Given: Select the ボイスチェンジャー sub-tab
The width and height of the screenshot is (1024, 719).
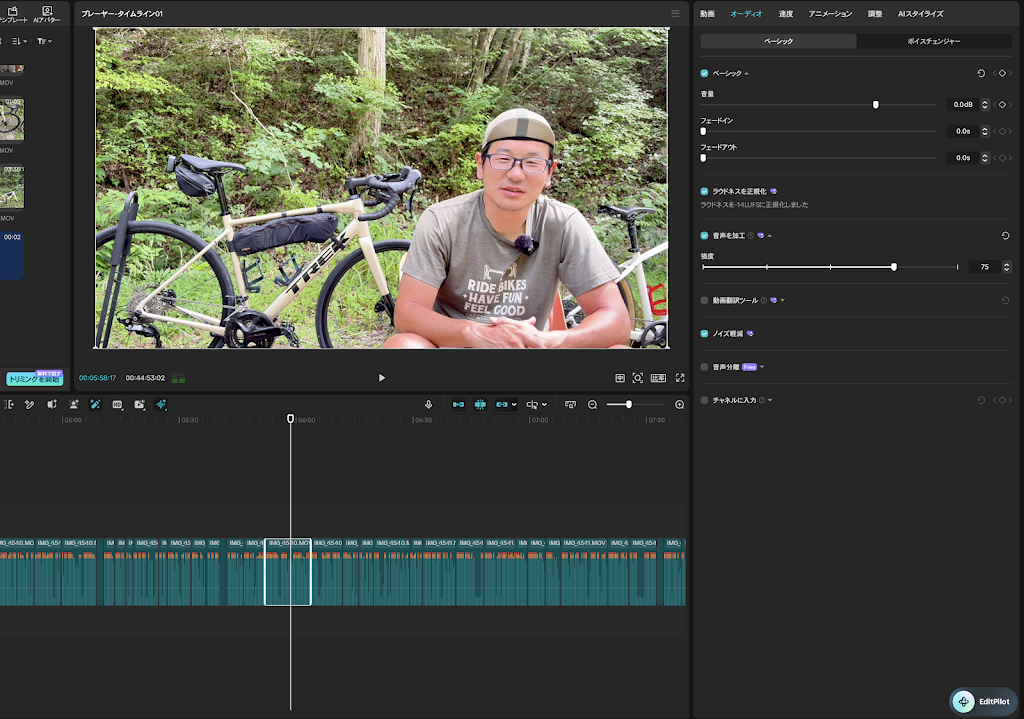Looking at the screenshot, I should point(934,41).
